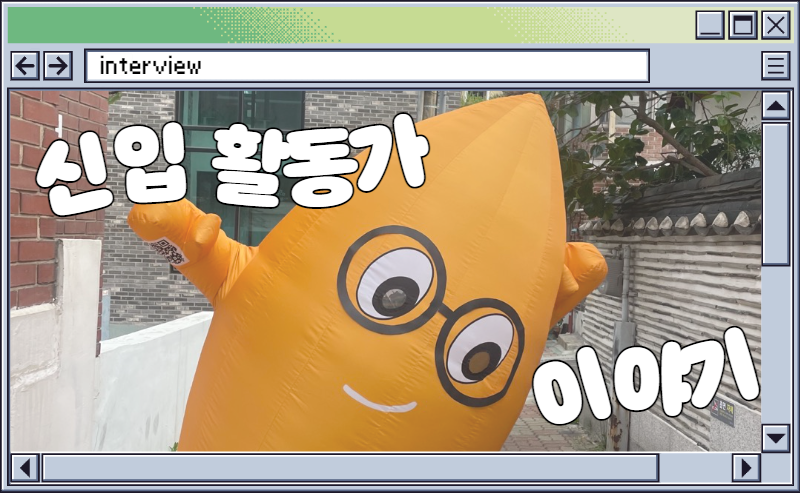Click the vertical scrollbar up arrow
The height and width of the screenshot is (500, 800).
pos(776,106)
